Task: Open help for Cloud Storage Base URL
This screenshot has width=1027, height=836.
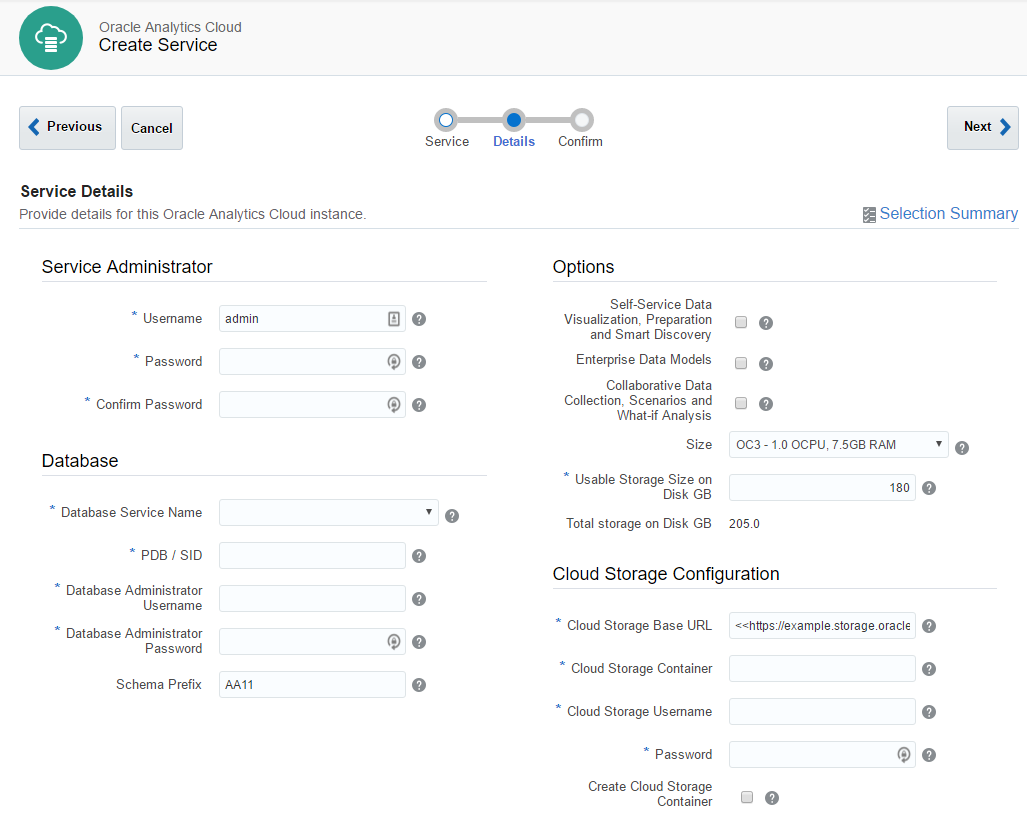Action: (x=929, y=626)
